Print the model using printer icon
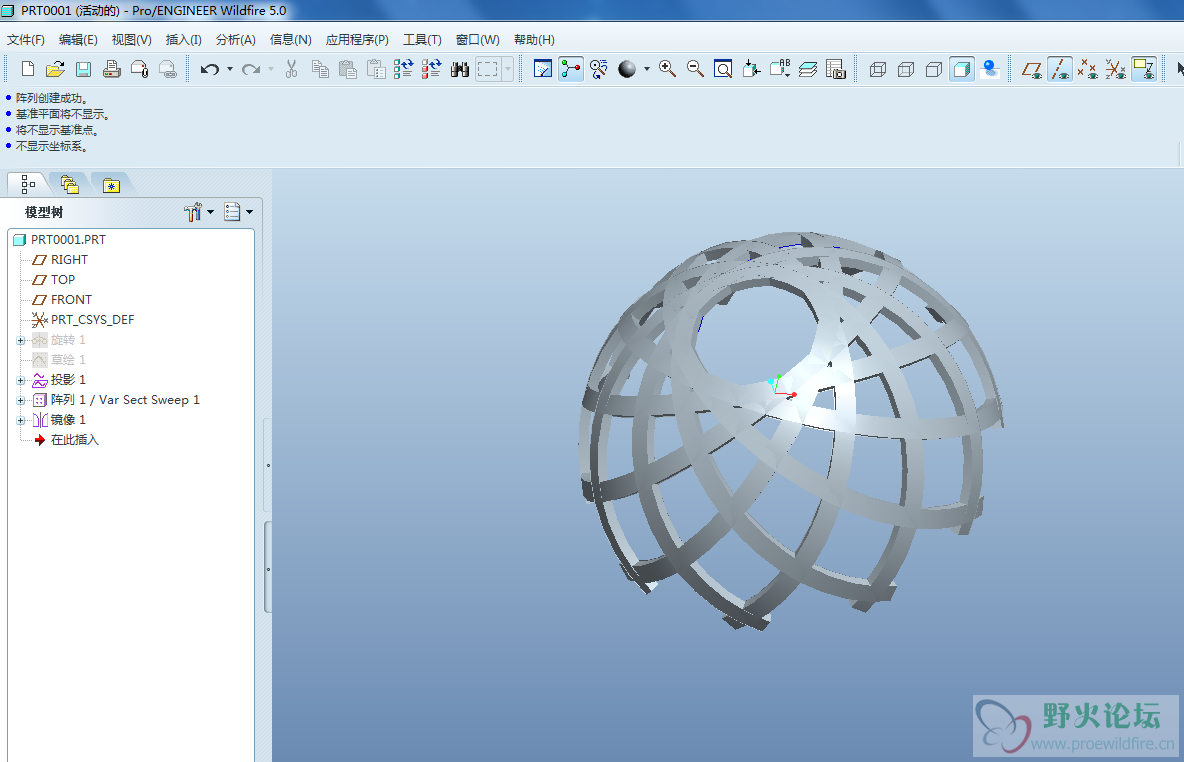The image size is (1184, 762). 112,69
